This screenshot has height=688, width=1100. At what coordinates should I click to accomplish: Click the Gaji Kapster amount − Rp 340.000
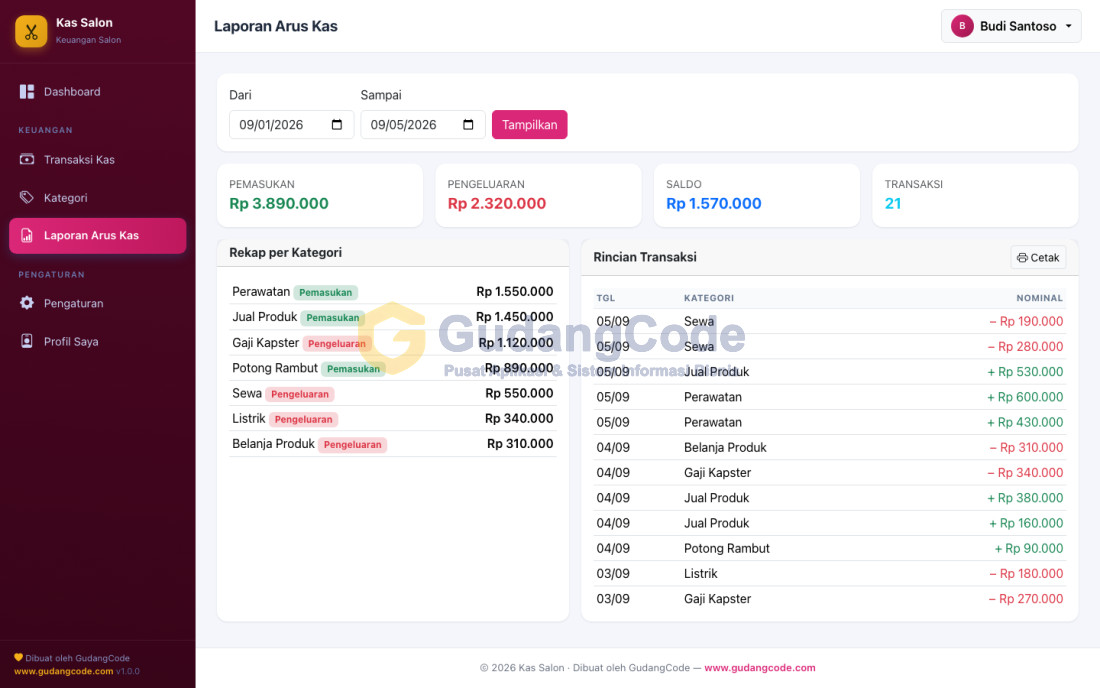point(1025,473)
